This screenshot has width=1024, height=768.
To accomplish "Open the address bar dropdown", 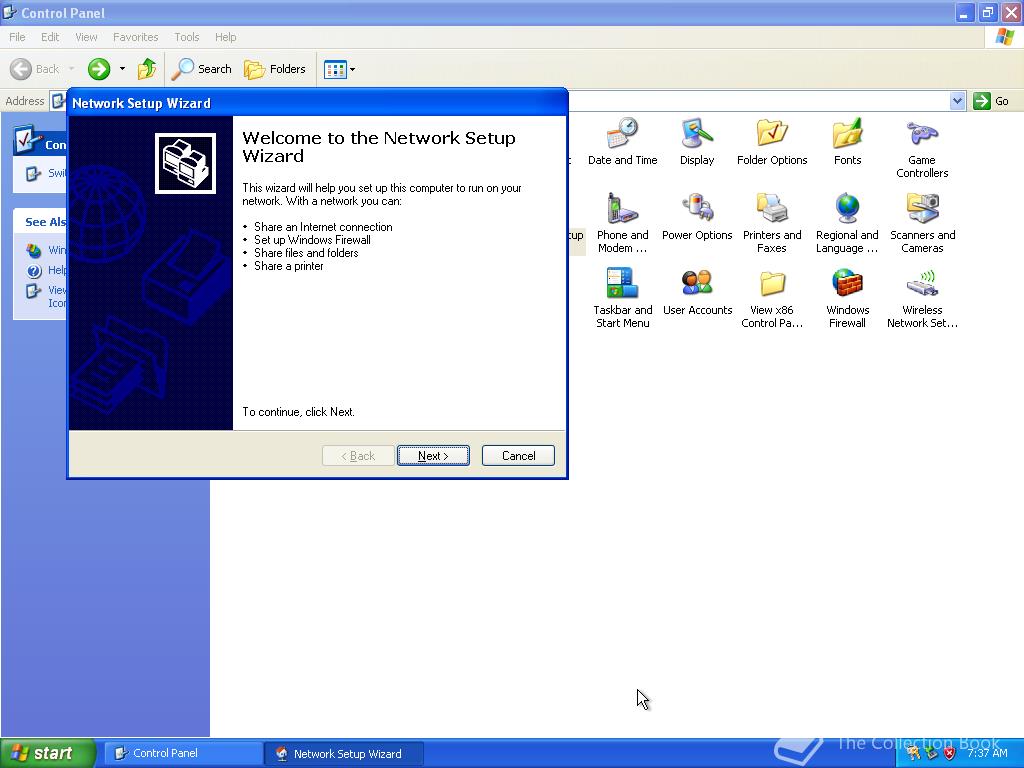I will tap(957, 100).
